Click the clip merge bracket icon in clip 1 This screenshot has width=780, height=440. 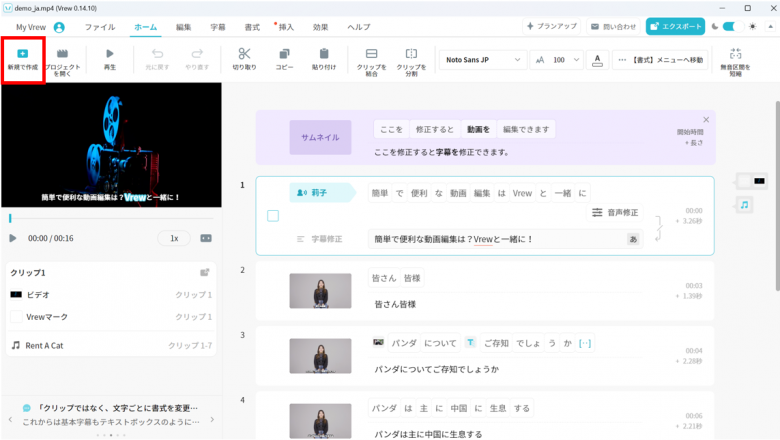pos(659,229)
